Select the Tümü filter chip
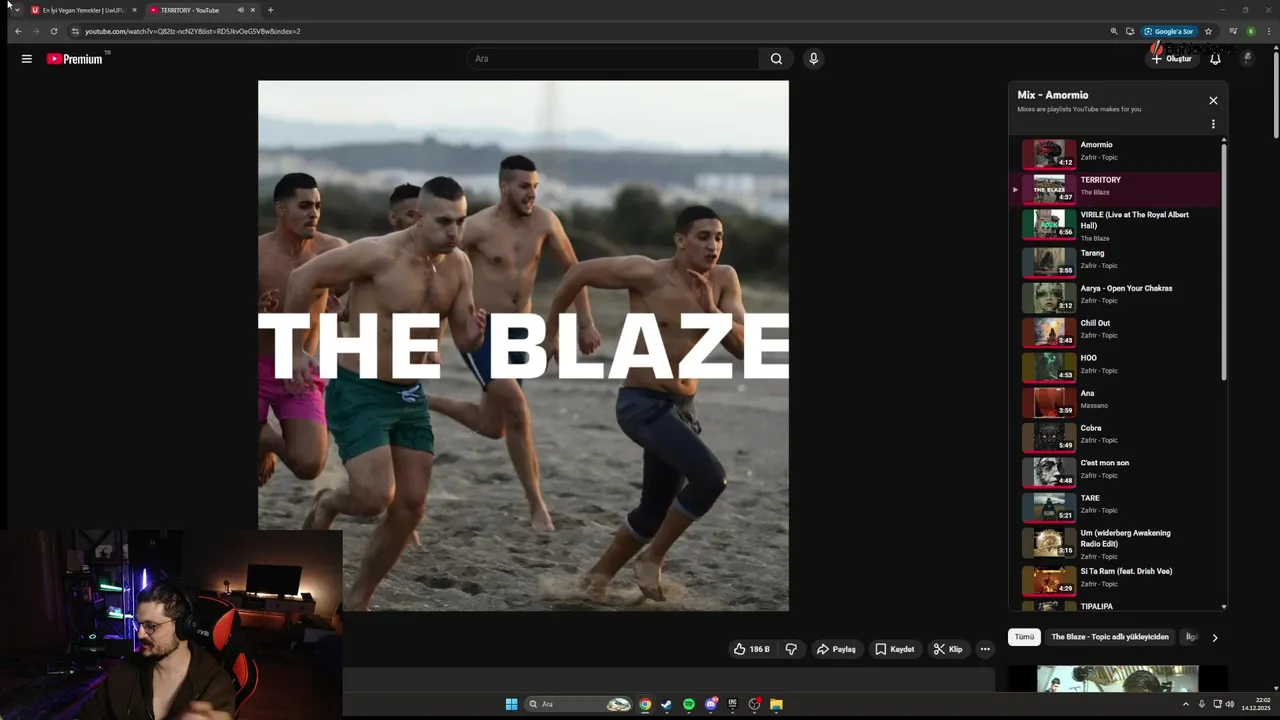Viewport: 1280px width, 720px height. (1024, 637)
